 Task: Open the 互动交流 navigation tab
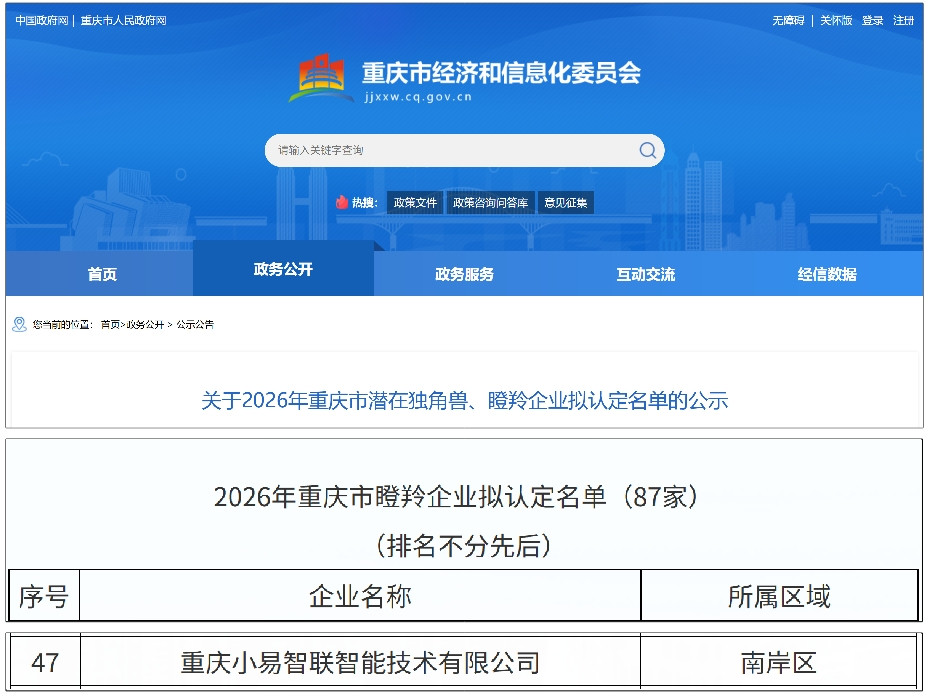click(x=645, y=274)
